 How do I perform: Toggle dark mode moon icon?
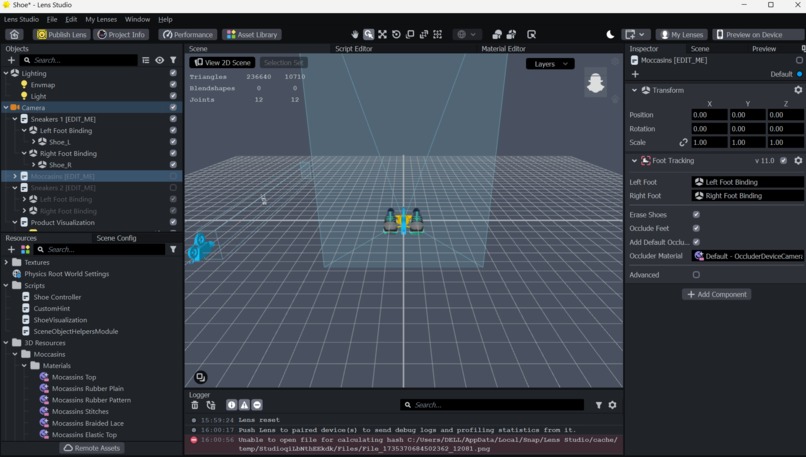click(610, 34)
